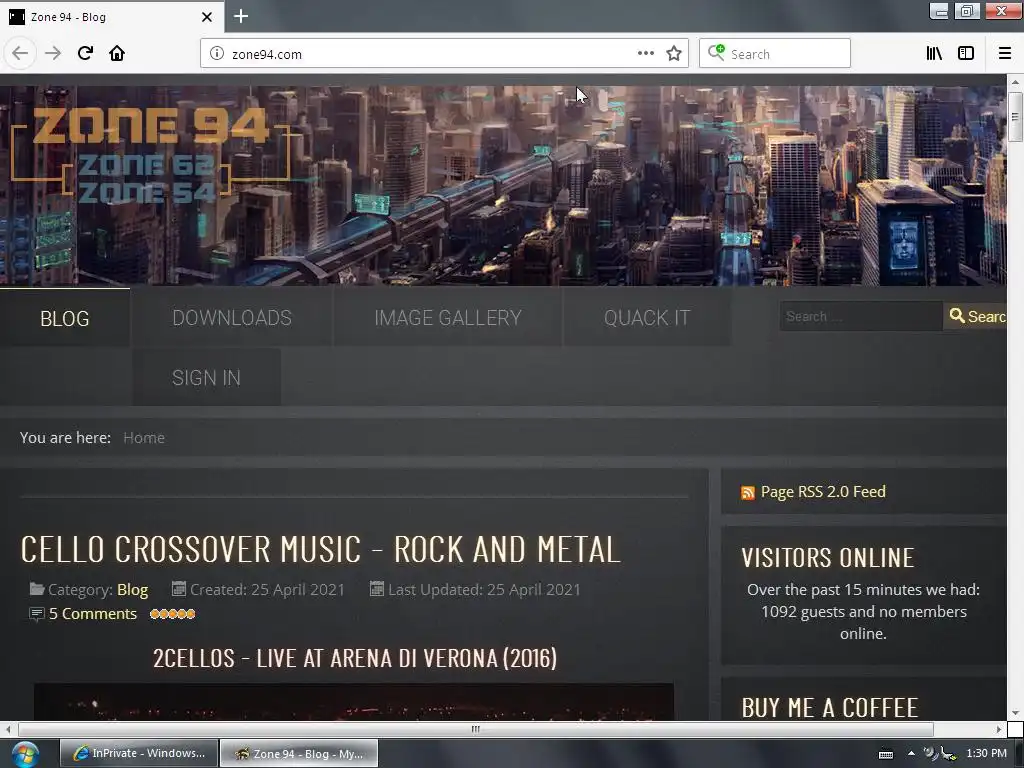
Task: Click the Created date calendar icon
Action: [x=178, y=588]
